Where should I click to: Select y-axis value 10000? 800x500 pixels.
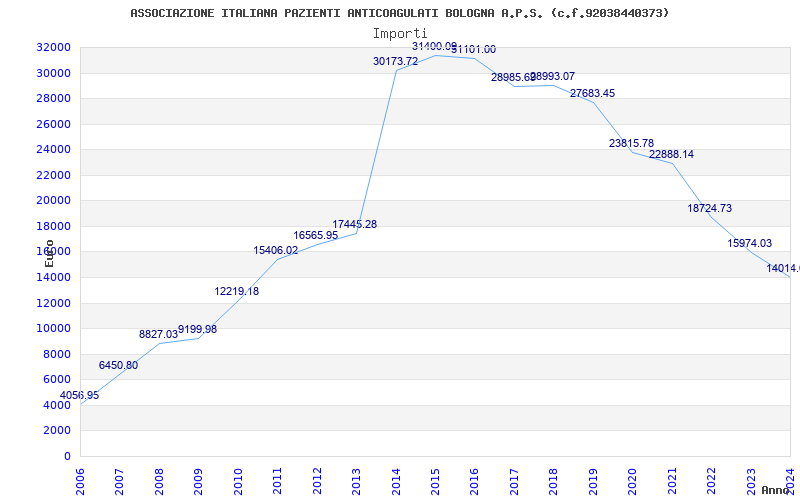click(x=53, y=329)
